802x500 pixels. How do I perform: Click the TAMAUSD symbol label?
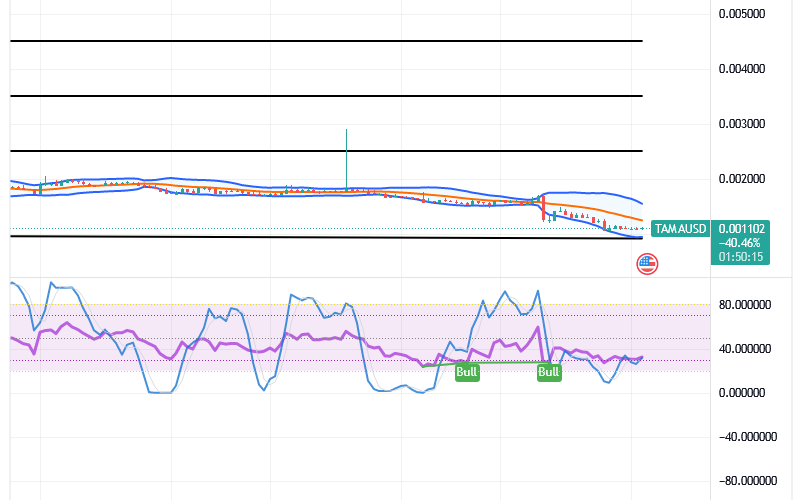680,229
